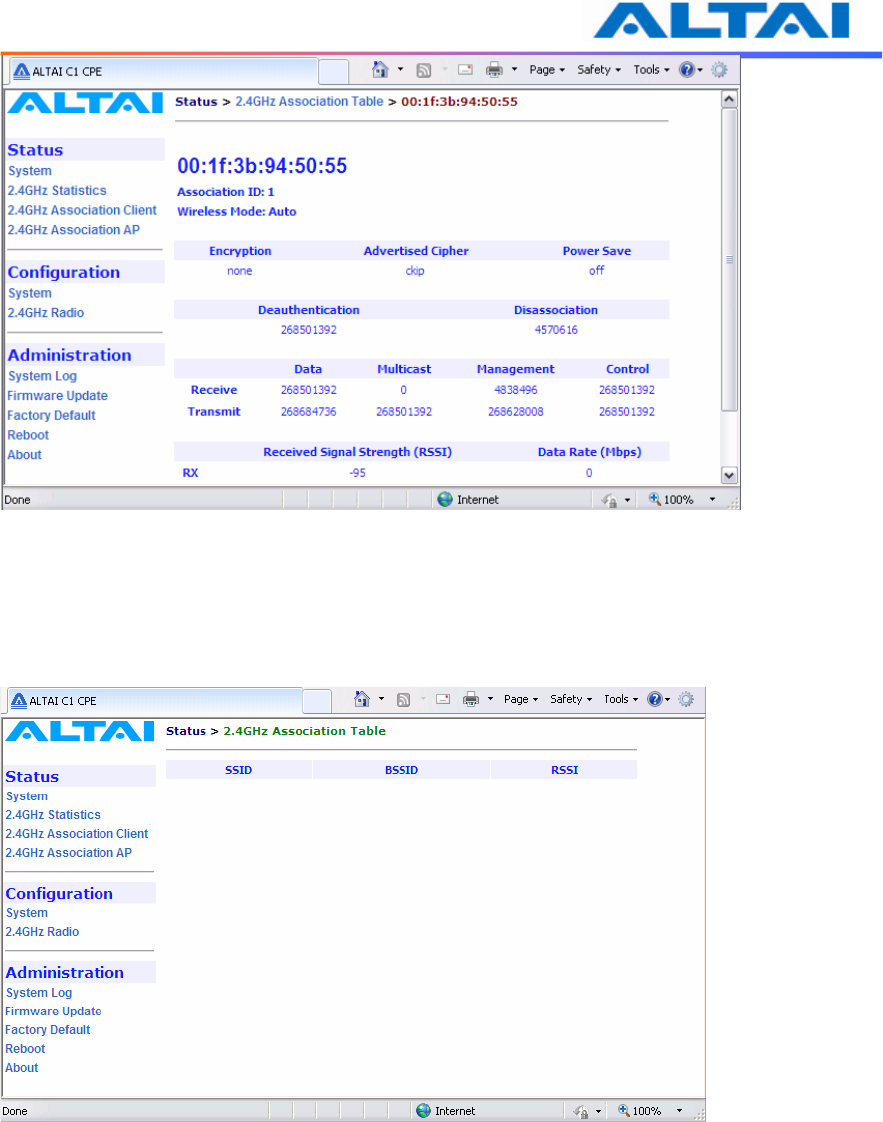883x1122 pixels.
Task: Click the RSSI value -95 in the RX row
Action: pyautogui.click(x=358, y=473)
